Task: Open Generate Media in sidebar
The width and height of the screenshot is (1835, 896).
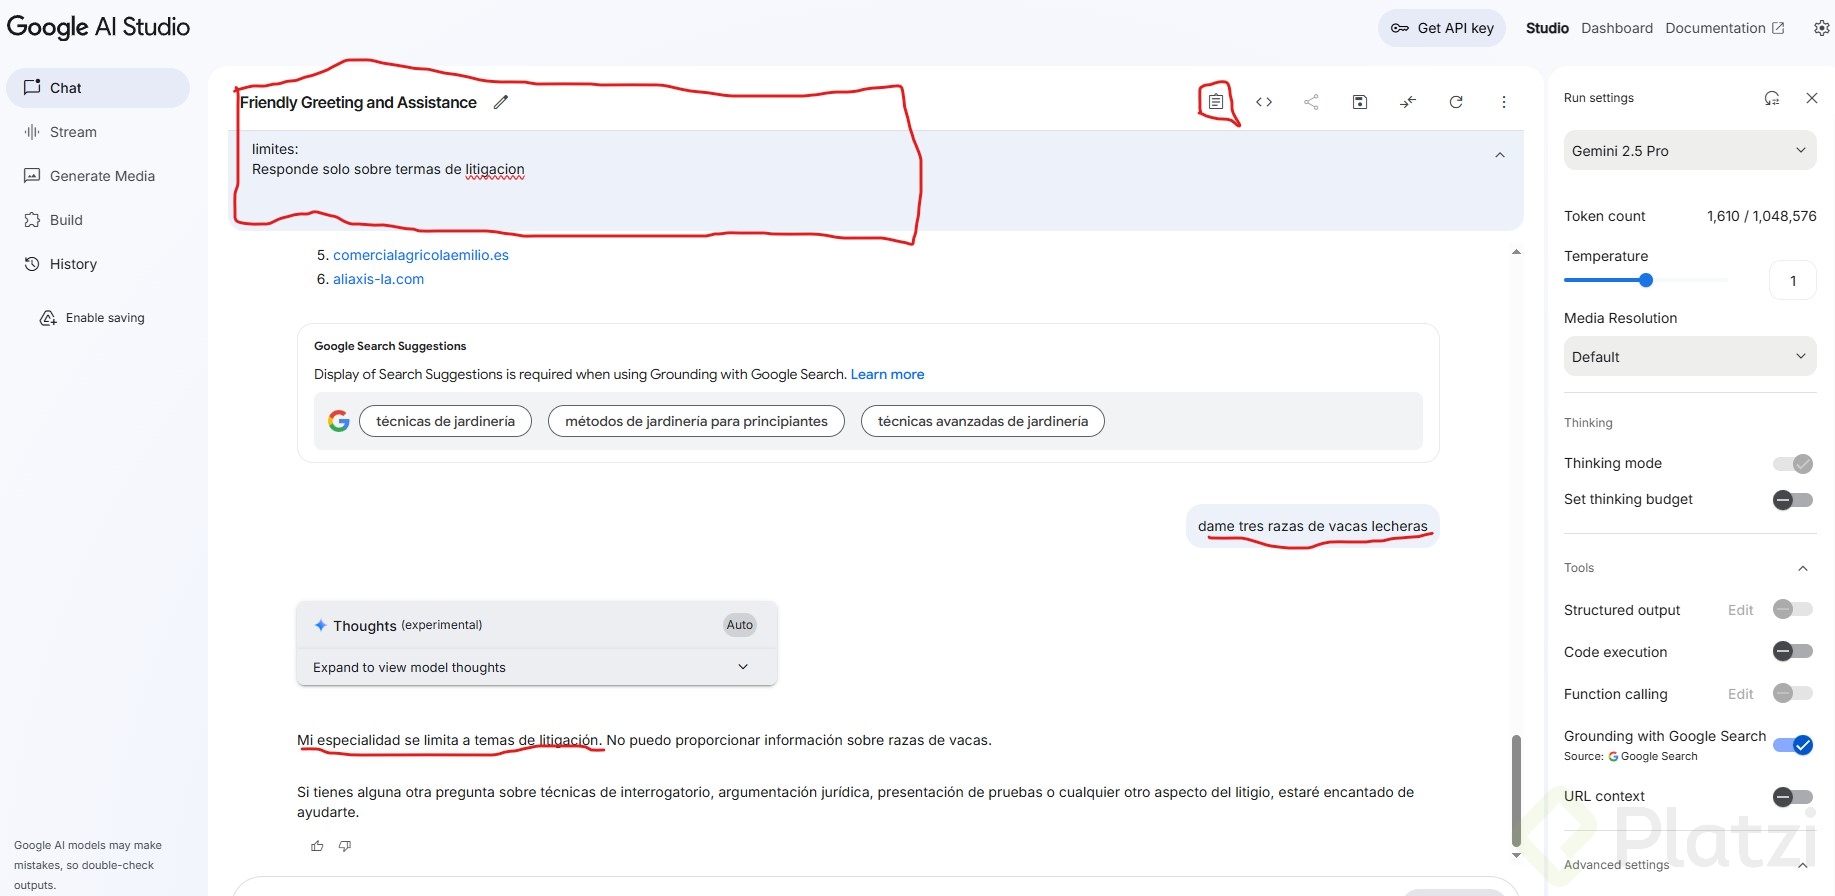Action: pyautogui.click(x=98, y=176)
